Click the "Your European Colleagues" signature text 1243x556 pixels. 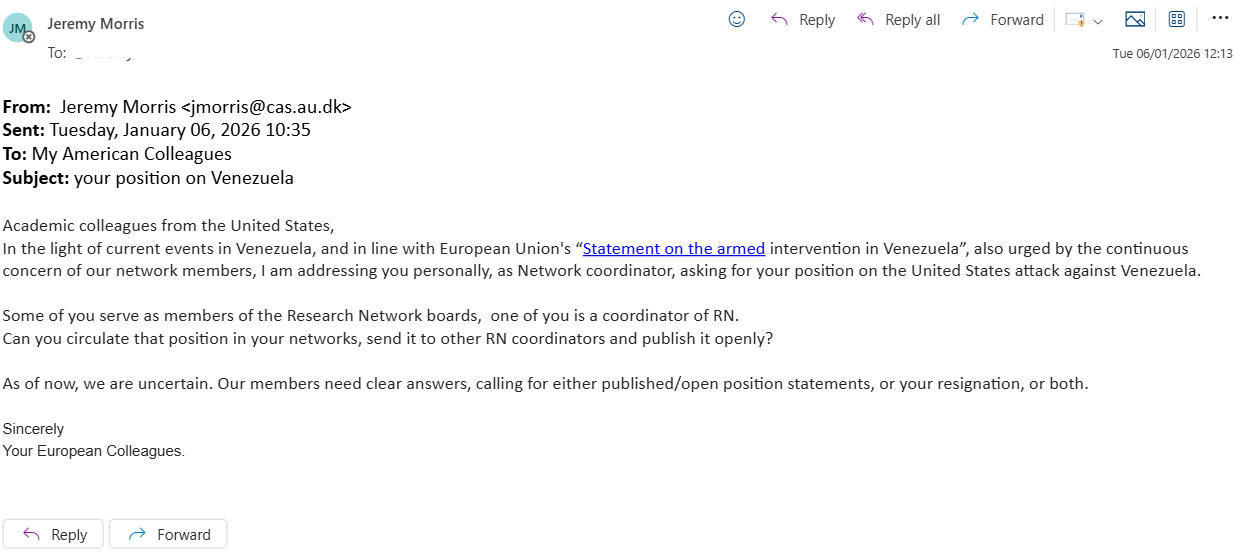[x=93, y=451]
